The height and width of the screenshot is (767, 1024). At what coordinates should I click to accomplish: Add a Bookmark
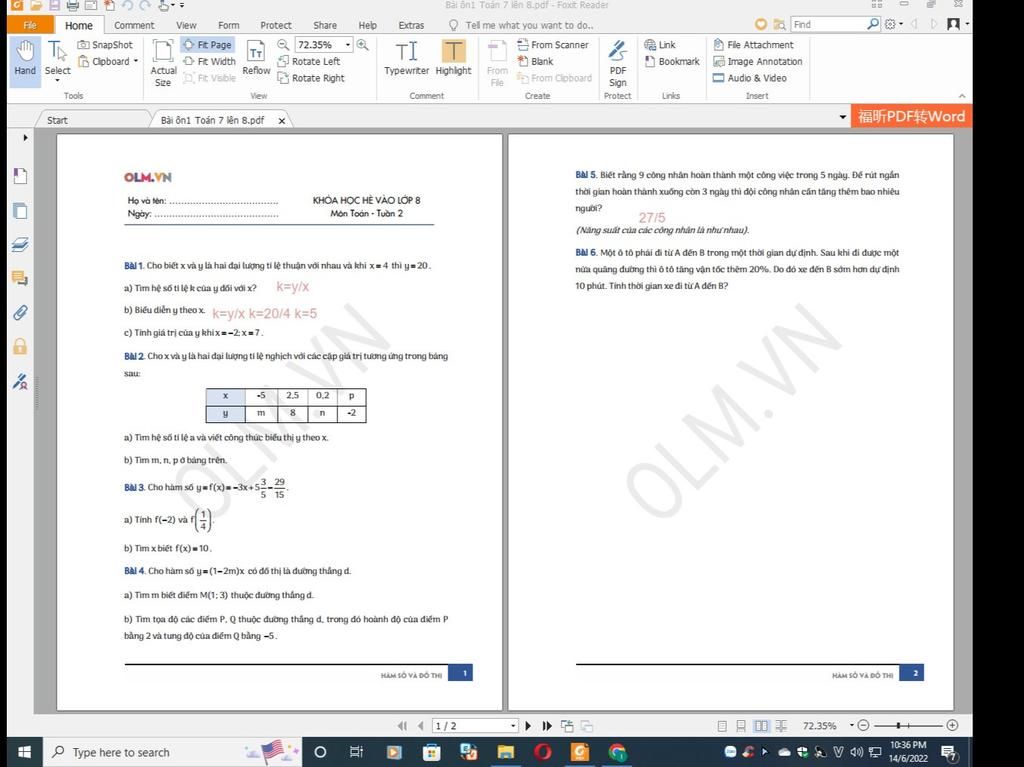(672, 61)
